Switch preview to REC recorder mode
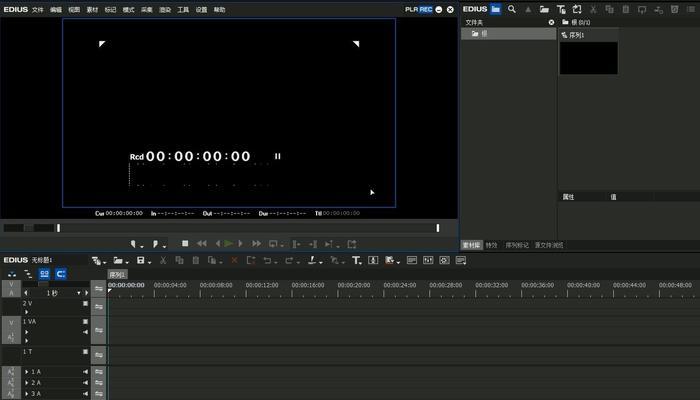 click(425, 9)
